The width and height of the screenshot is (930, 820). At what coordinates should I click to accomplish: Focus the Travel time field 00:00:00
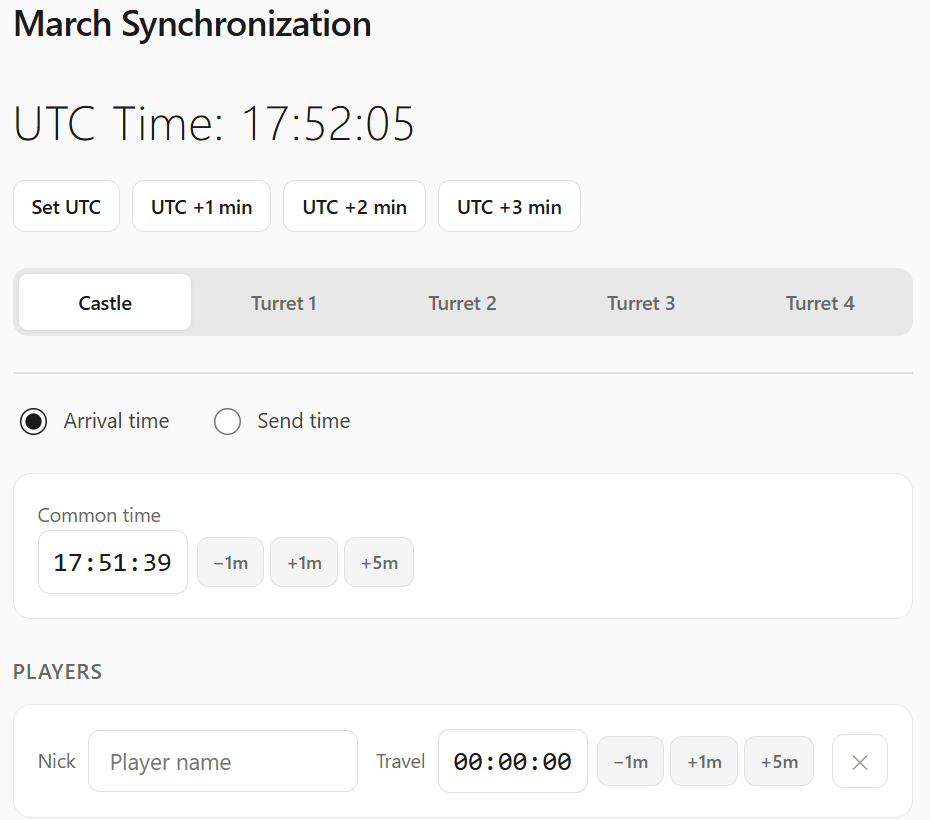click(x=513, y=761)
